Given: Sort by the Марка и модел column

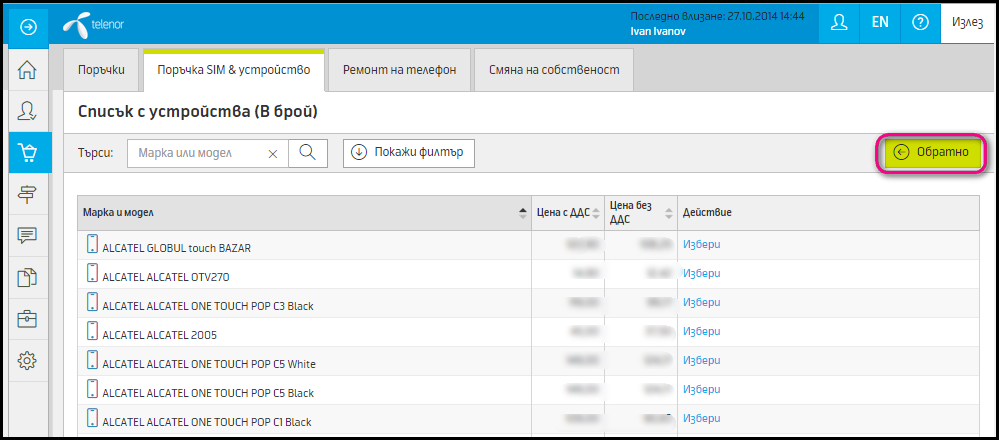Looking at the screenshot, I should 305,213.
